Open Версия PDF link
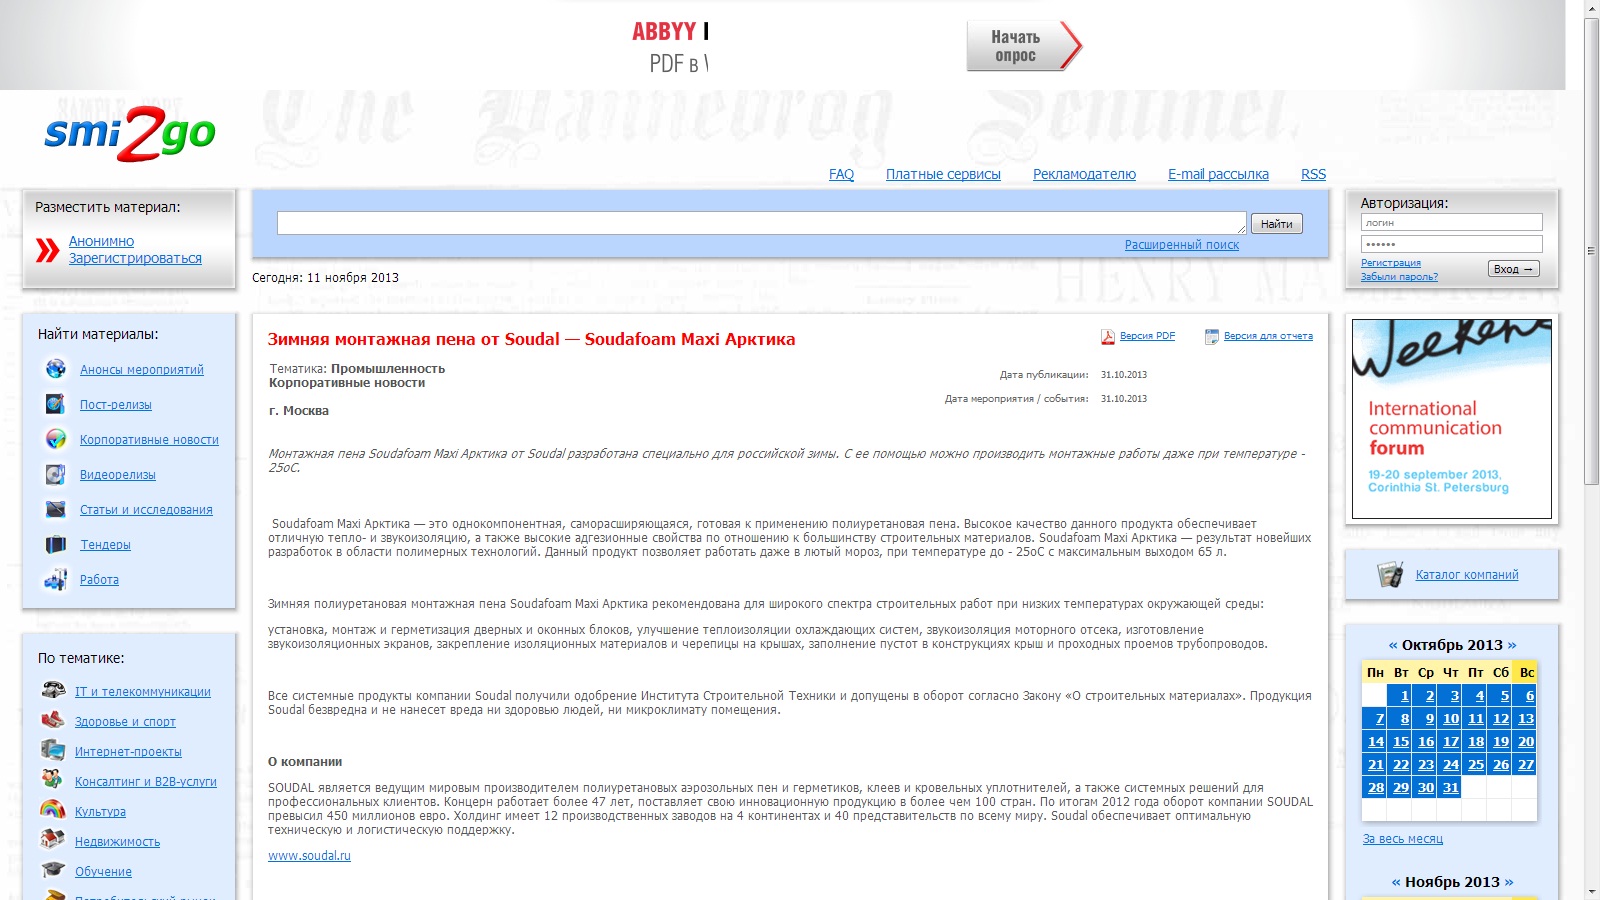Image resolution: width=1600 pixels, height=900 pixels. point(1147,336)
